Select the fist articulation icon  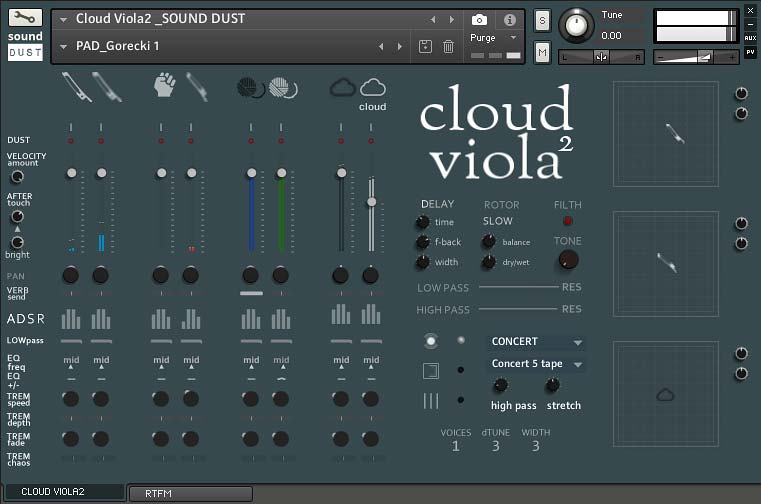tap(164, 87)
